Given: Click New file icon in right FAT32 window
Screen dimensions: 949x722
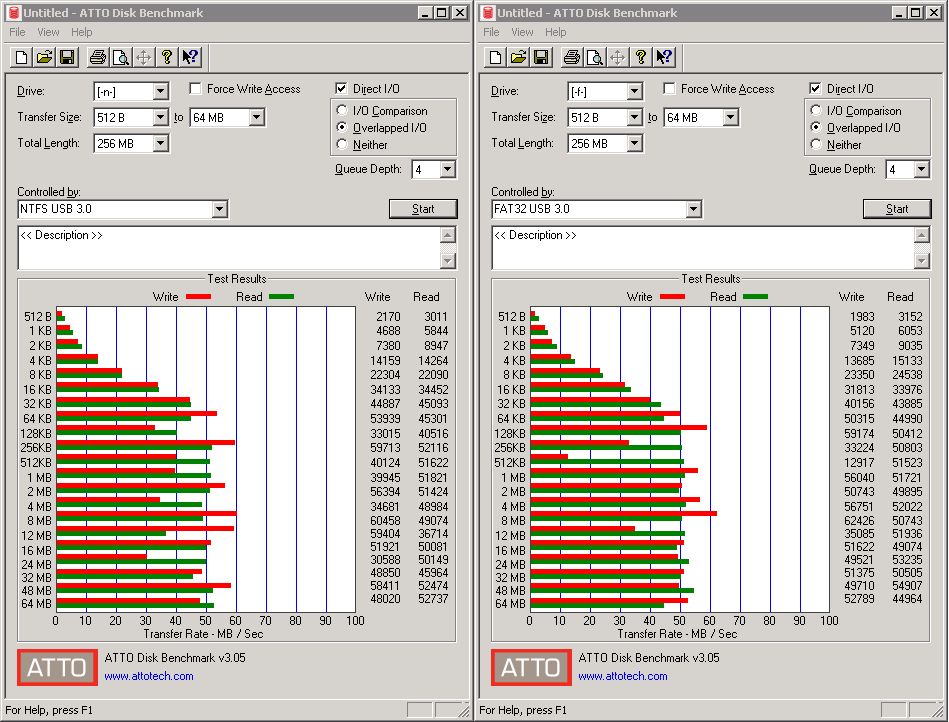Looking at the screenshot, I should point(496,57).
